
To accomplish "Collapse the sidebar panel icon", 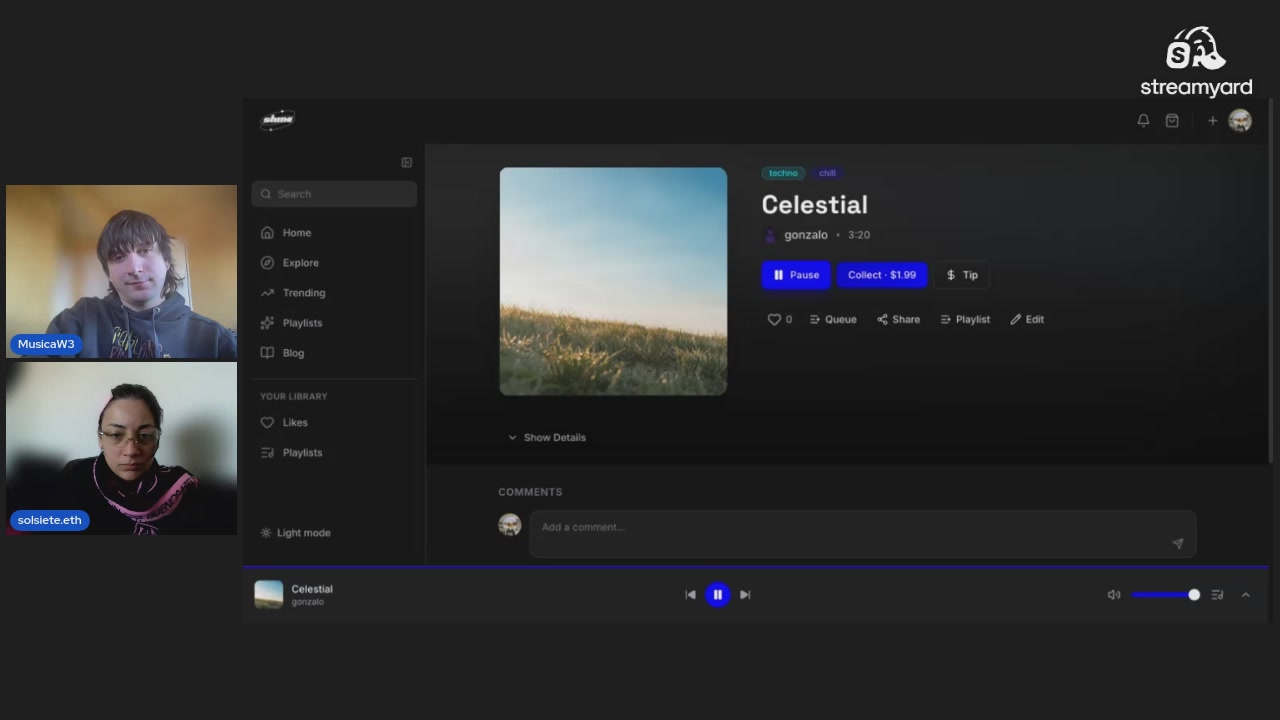I will pyautogui.click(x=407, y=162).
